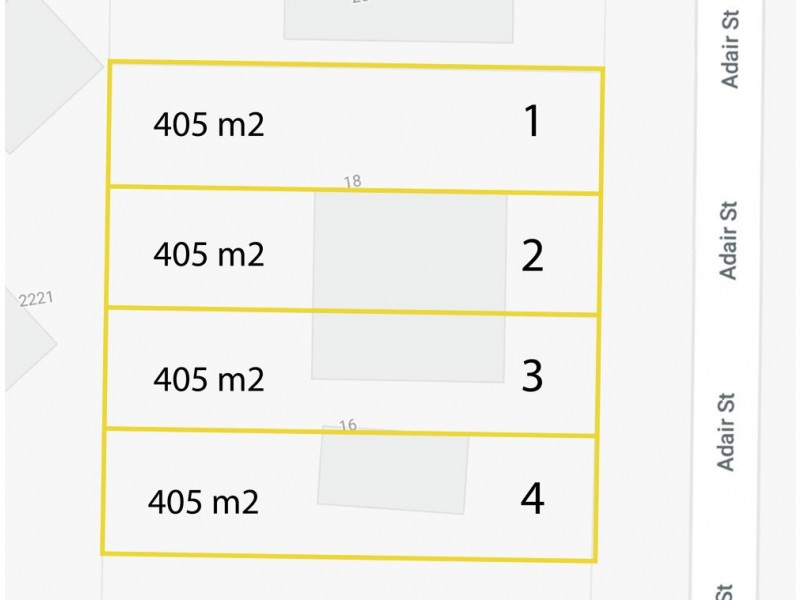
Task: Select the 405 m2 text in lot 2
Action: click(209, 255)
